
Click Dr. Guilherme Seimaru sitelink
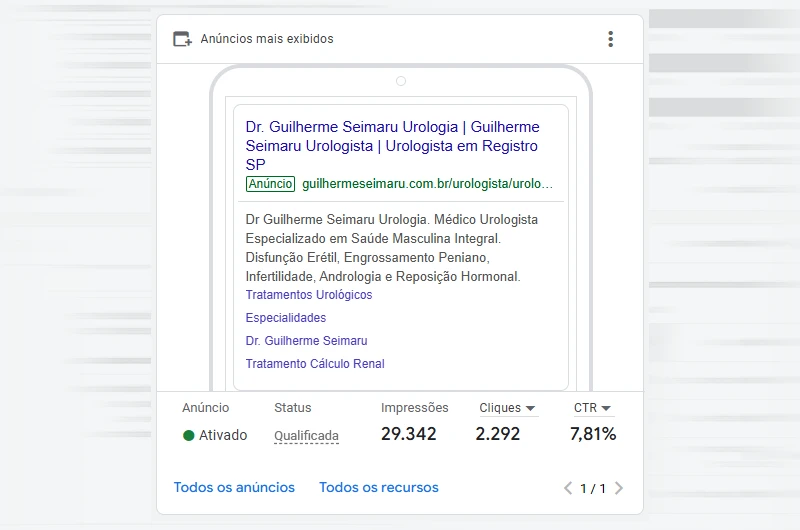tap(306, 341)
